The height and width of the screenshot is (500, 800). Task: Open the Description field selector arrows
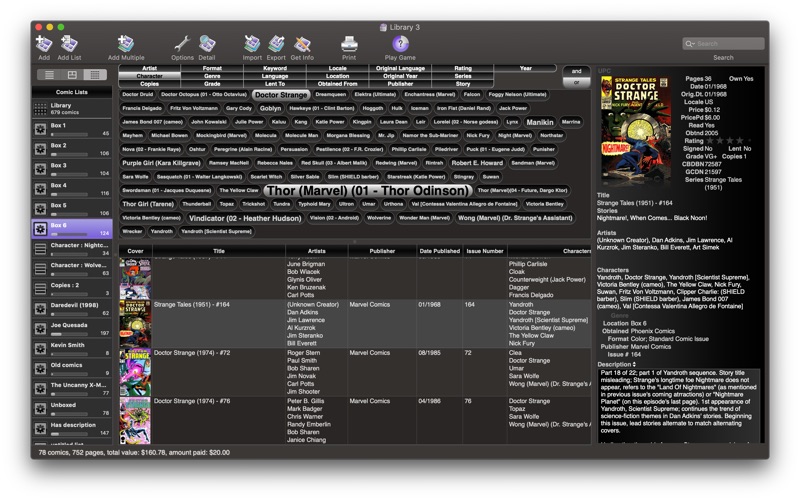pyautogui.click(x=634, y=365)
